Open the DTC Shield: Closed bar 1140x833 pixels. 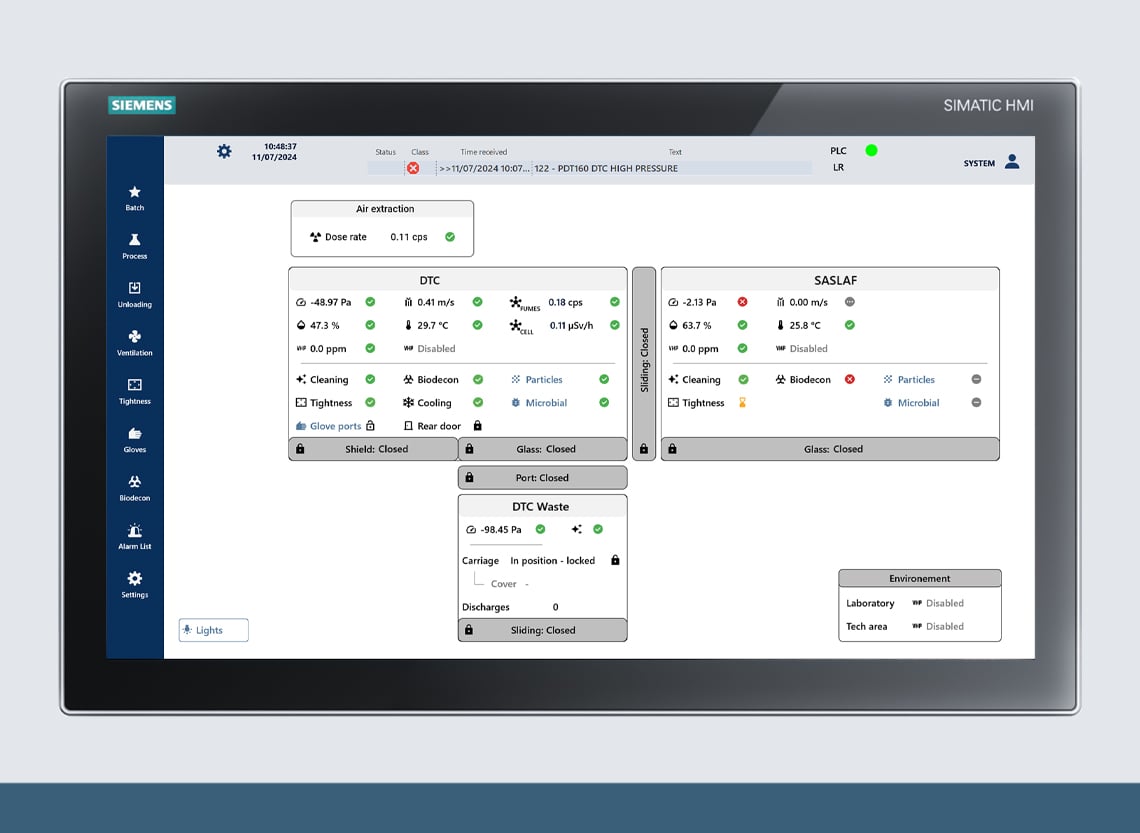pyautogui.click(x=373, y=449)
